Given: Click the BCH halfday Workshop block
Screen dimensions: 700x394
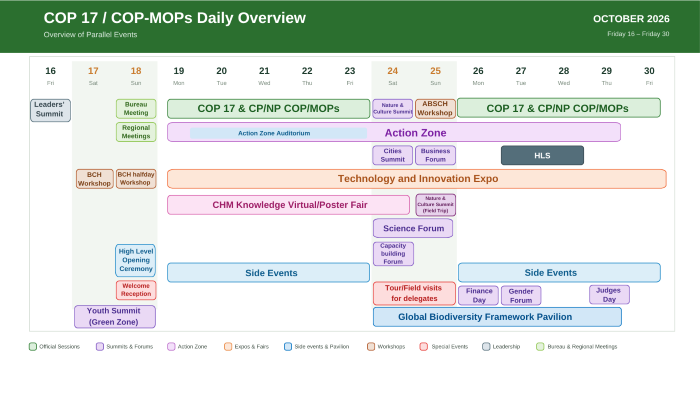Looking at the screenshot, I should 136,179.
